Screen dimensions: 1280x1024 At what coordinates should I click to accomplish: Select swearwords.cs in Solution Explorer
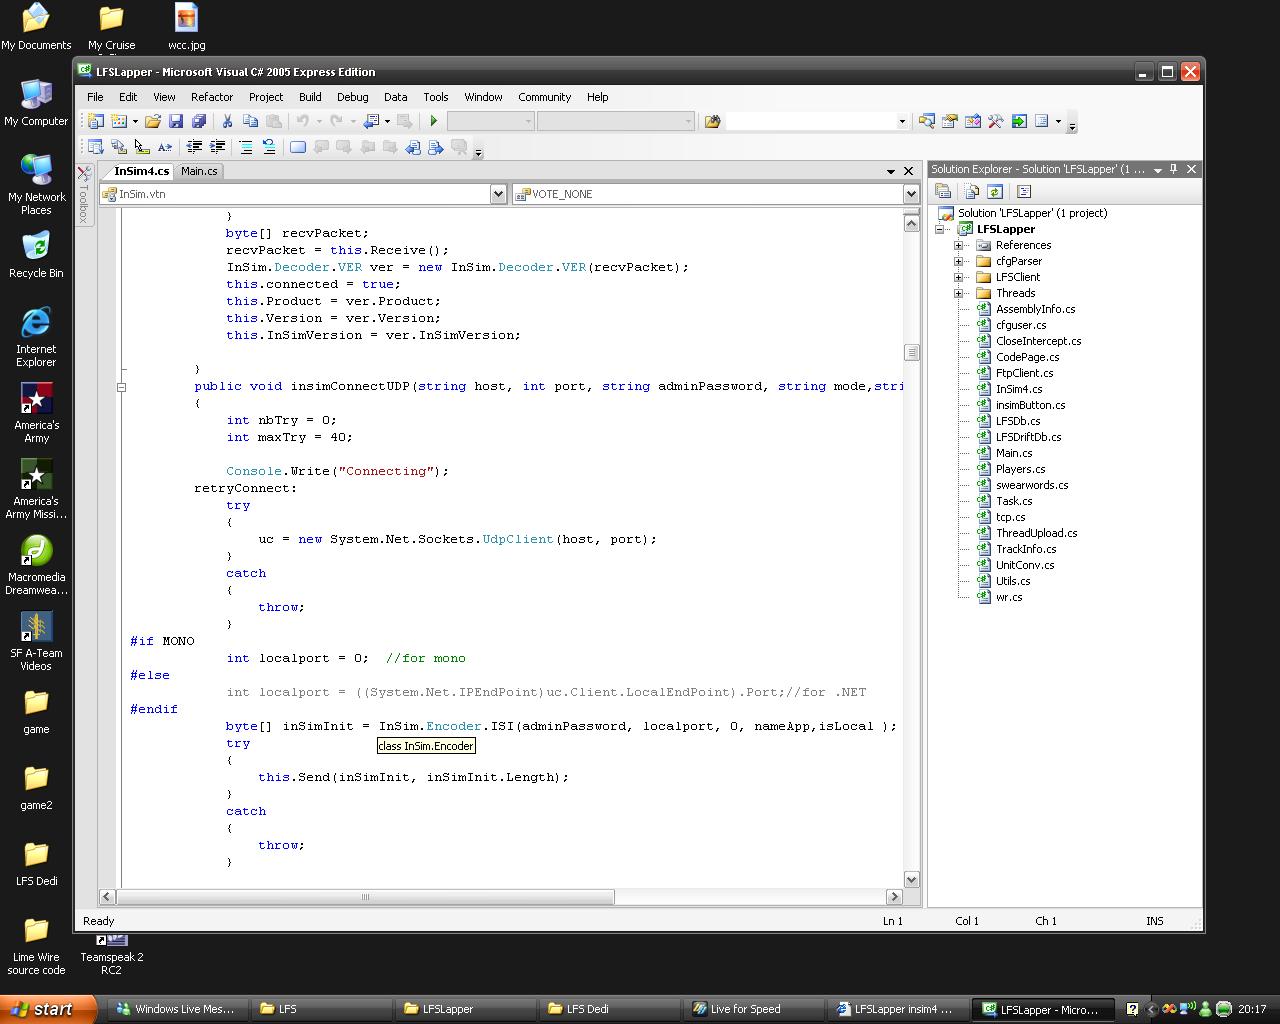1031,485
